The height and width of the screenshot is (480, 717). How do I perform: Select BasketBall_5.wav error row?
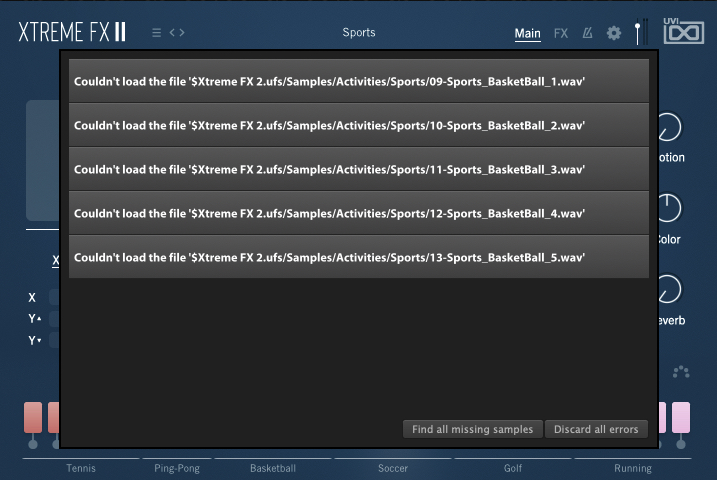(x=358, y=257)
